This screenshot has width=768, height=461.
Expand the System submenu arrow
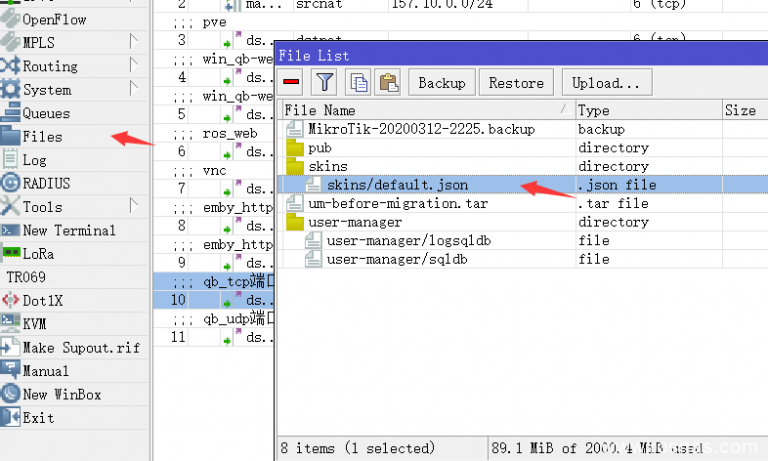[x=133, y=89]
